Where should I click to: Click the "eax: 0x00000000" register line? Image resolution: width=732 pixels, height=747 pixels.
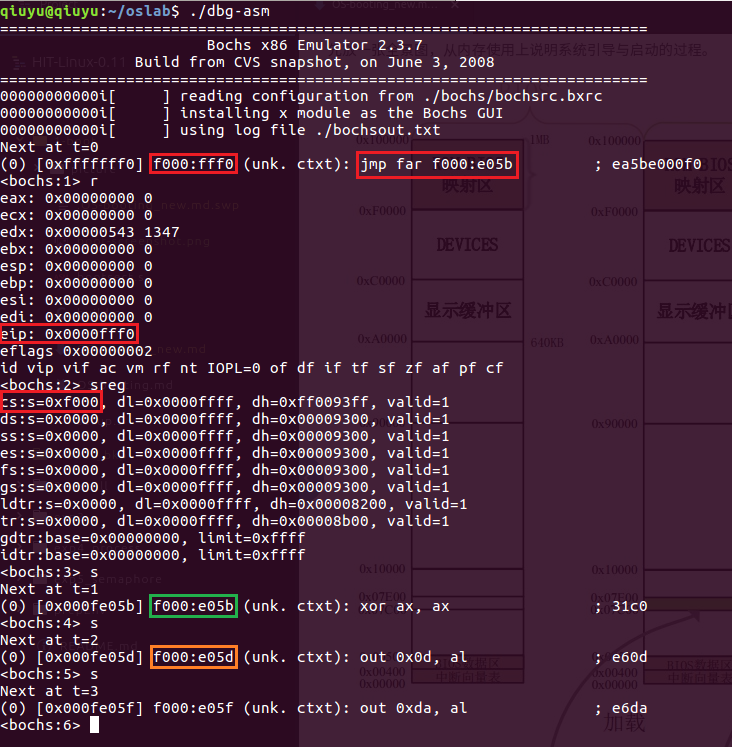[x=76, y=198]
